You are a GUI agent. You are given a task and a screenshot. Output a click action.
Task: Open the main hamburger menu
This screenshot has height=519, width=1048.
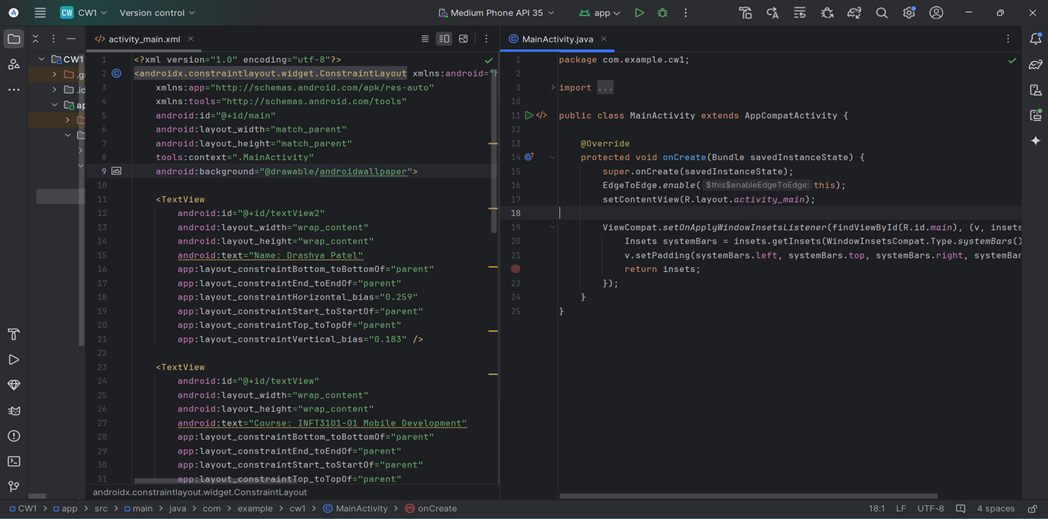pyautogui.click(x=40, y=13)
